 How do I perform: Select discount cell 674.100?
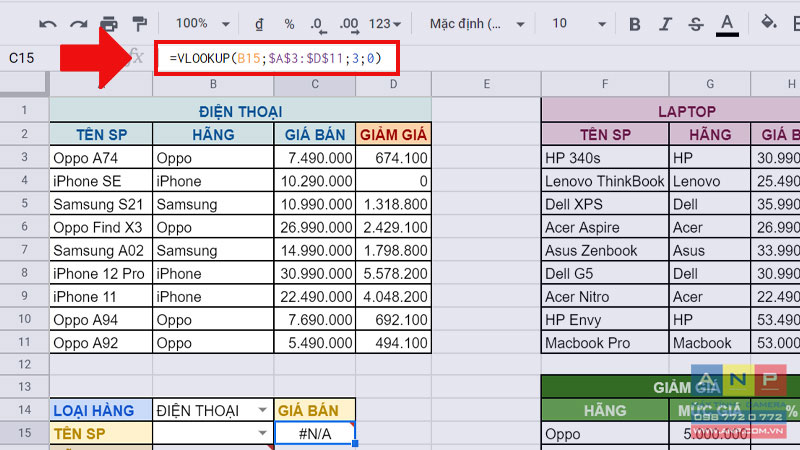[x=393, y=158]
